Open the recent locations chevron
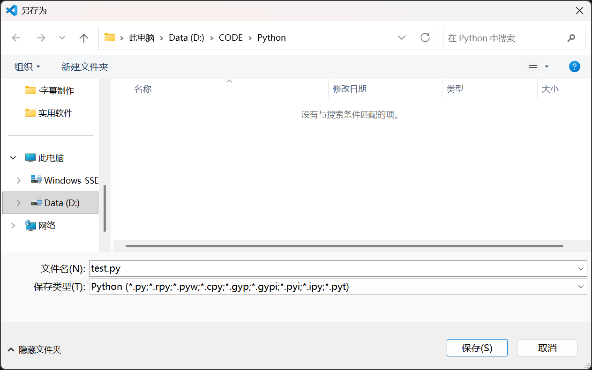592x370 pixels. pos(62,38)
